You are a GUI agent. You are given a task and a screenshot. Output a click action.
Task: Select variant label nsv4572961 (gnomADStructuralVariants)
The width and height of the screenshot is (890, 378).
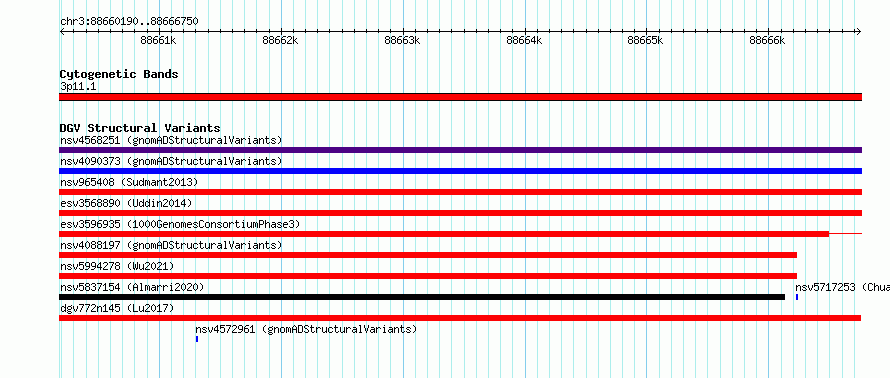[x=306, y=329]
